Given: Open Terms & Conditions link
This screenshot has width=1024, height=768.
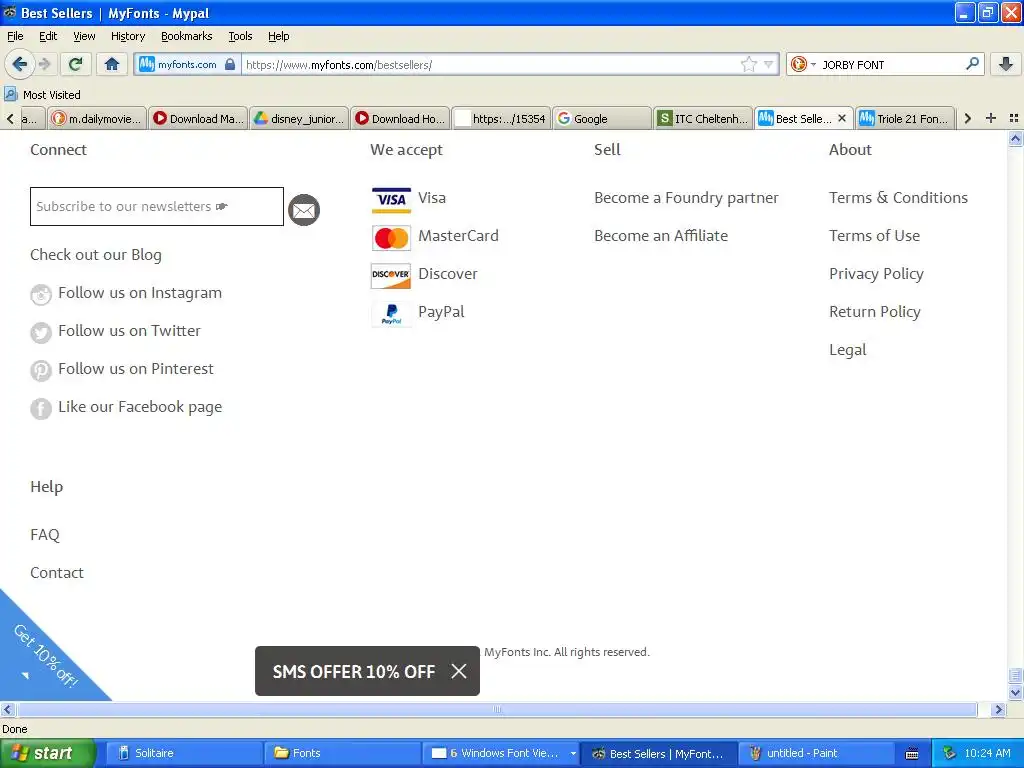Looking at the screenshot, I should pos(898,197).
